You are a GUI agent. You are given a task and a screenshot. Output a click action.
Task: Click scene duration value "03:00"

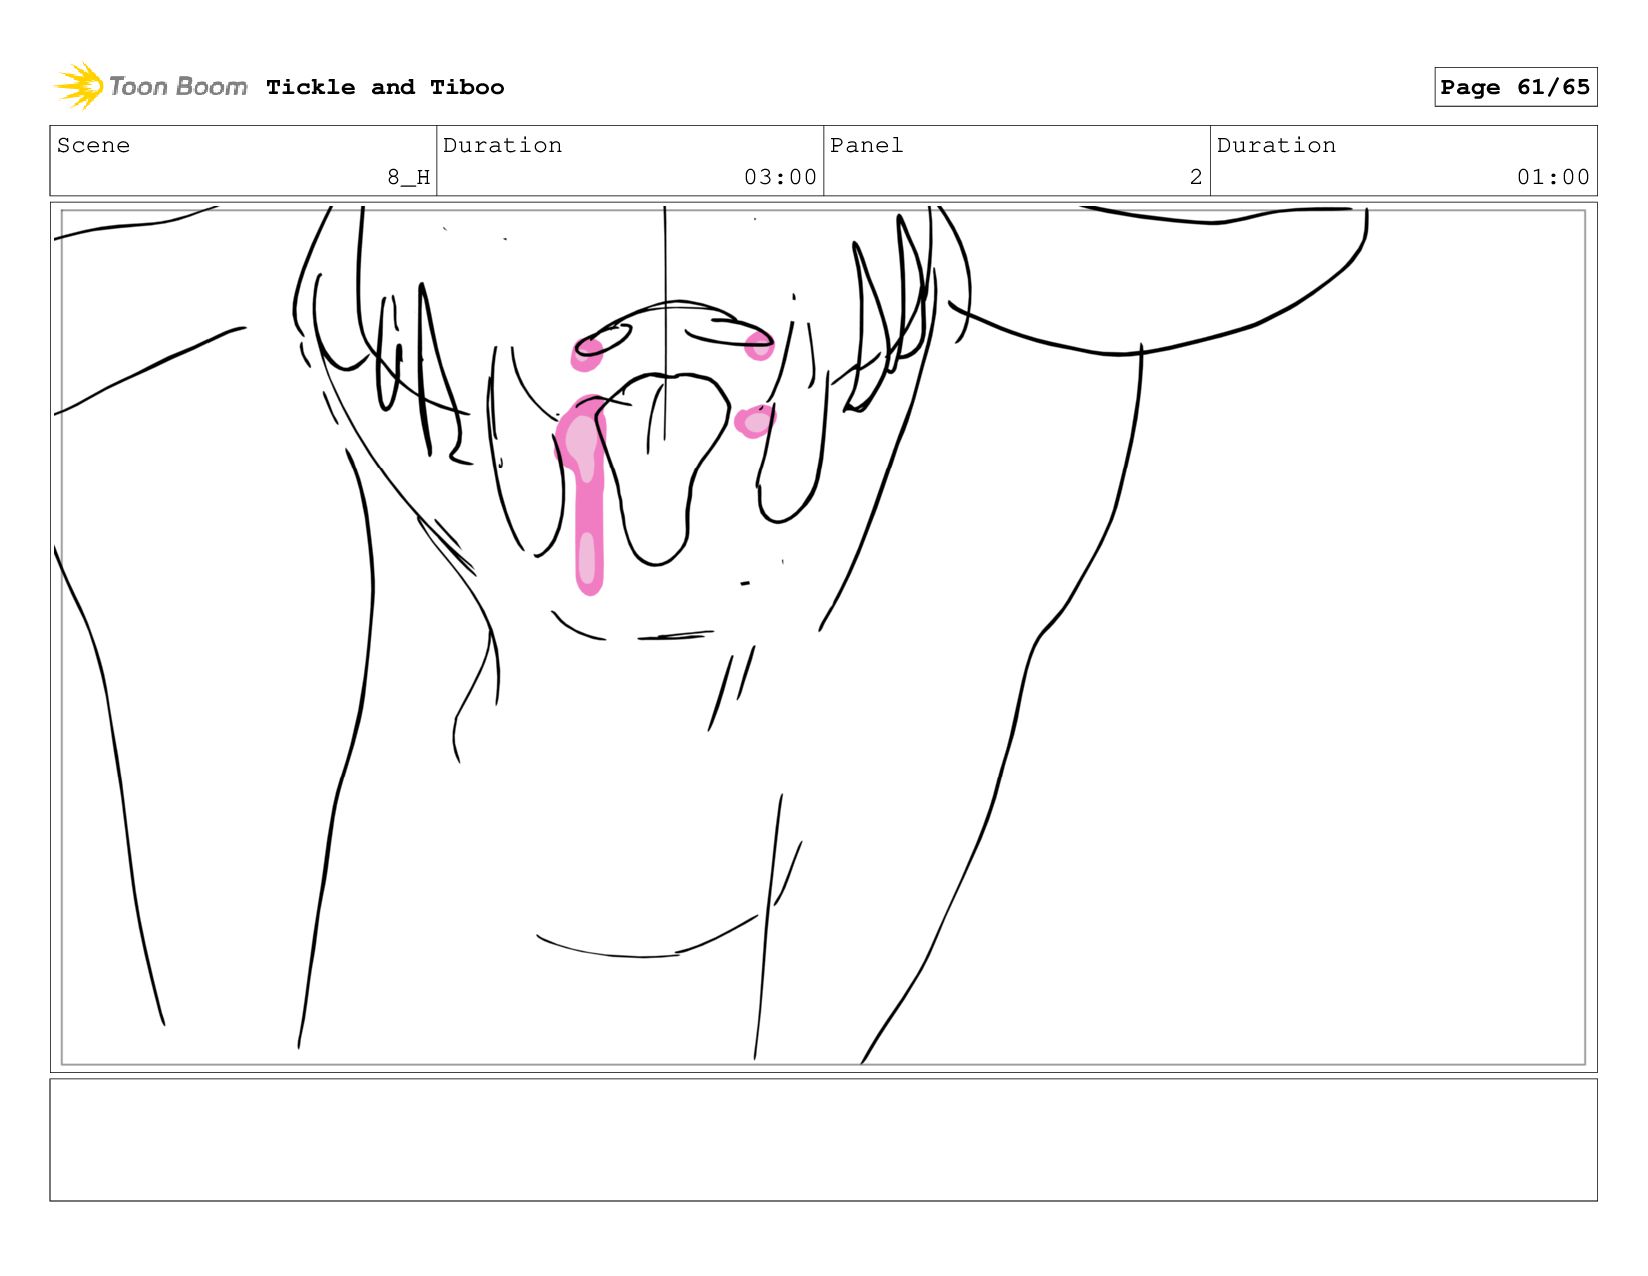pyautogui.click(x=780, y=177)
